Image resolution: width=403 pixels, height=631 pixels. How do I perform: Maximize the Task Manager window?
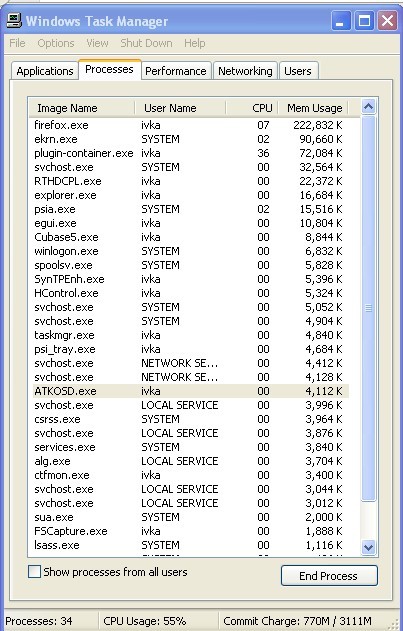[364, 21]
